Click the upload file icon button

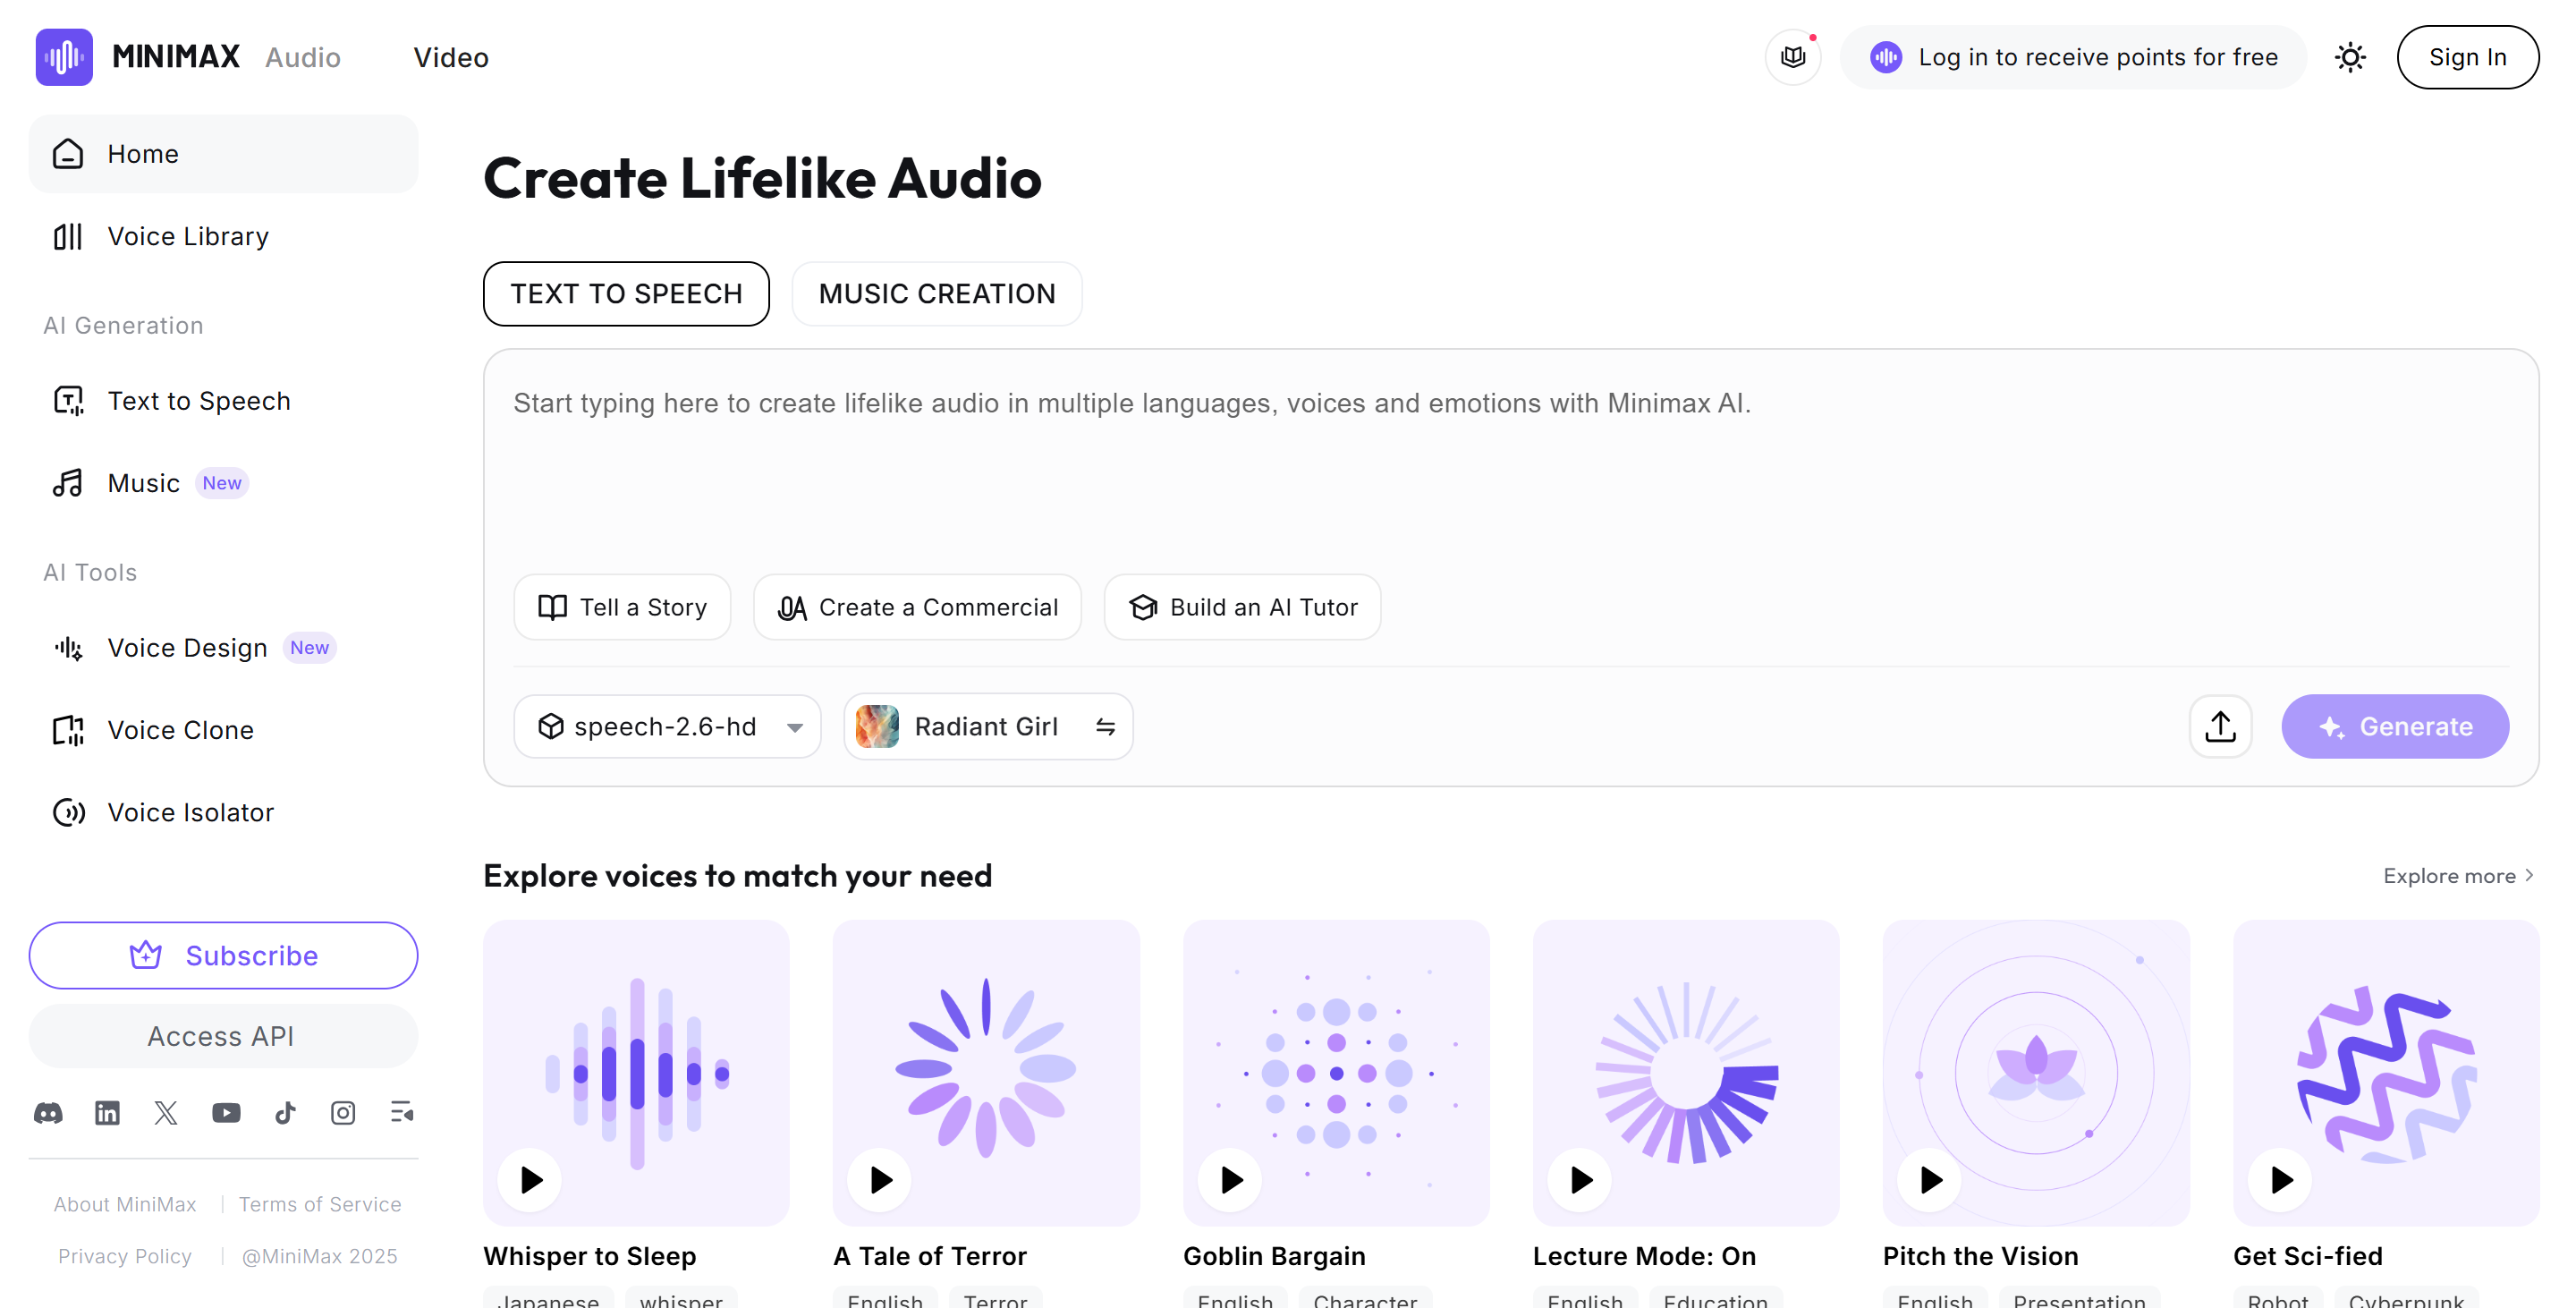click(x=2220, y=726)
